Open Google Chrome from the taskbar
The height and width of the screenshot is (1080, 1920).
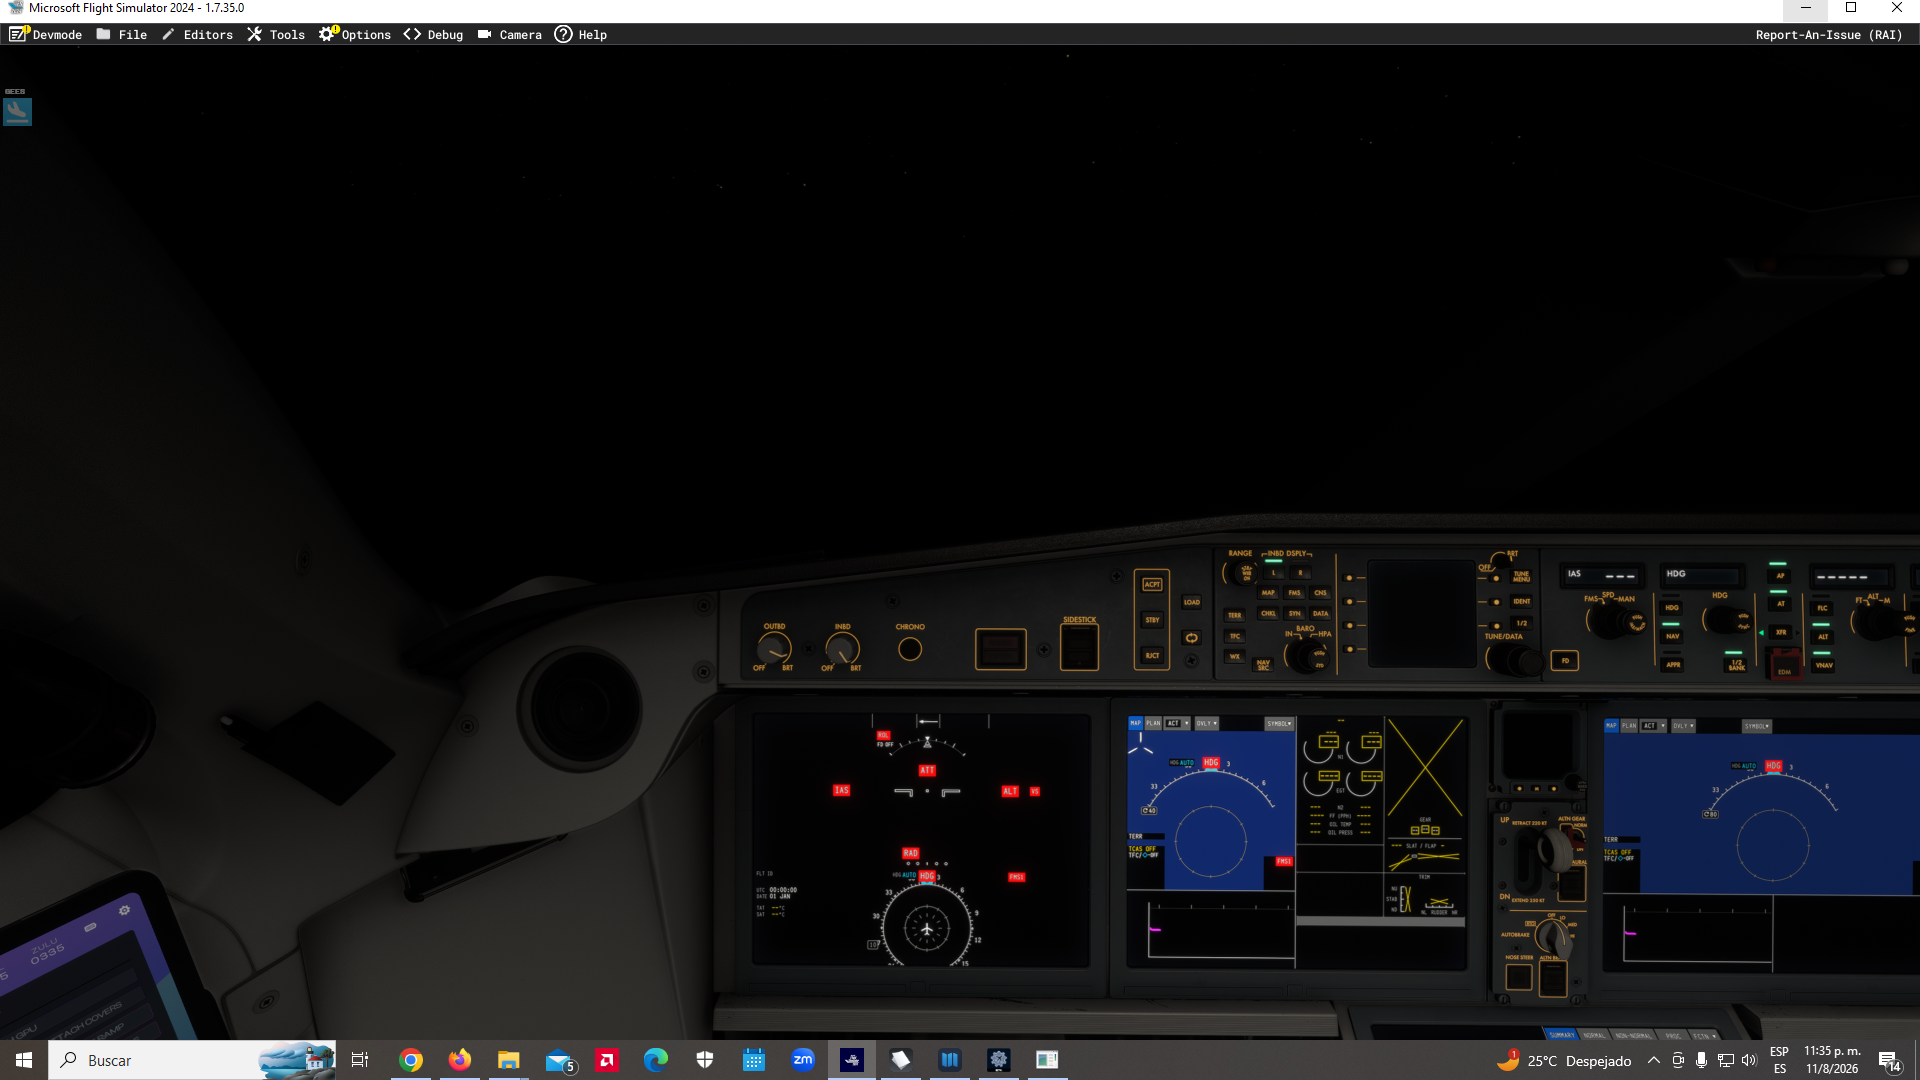click(x=411, y=1060)
